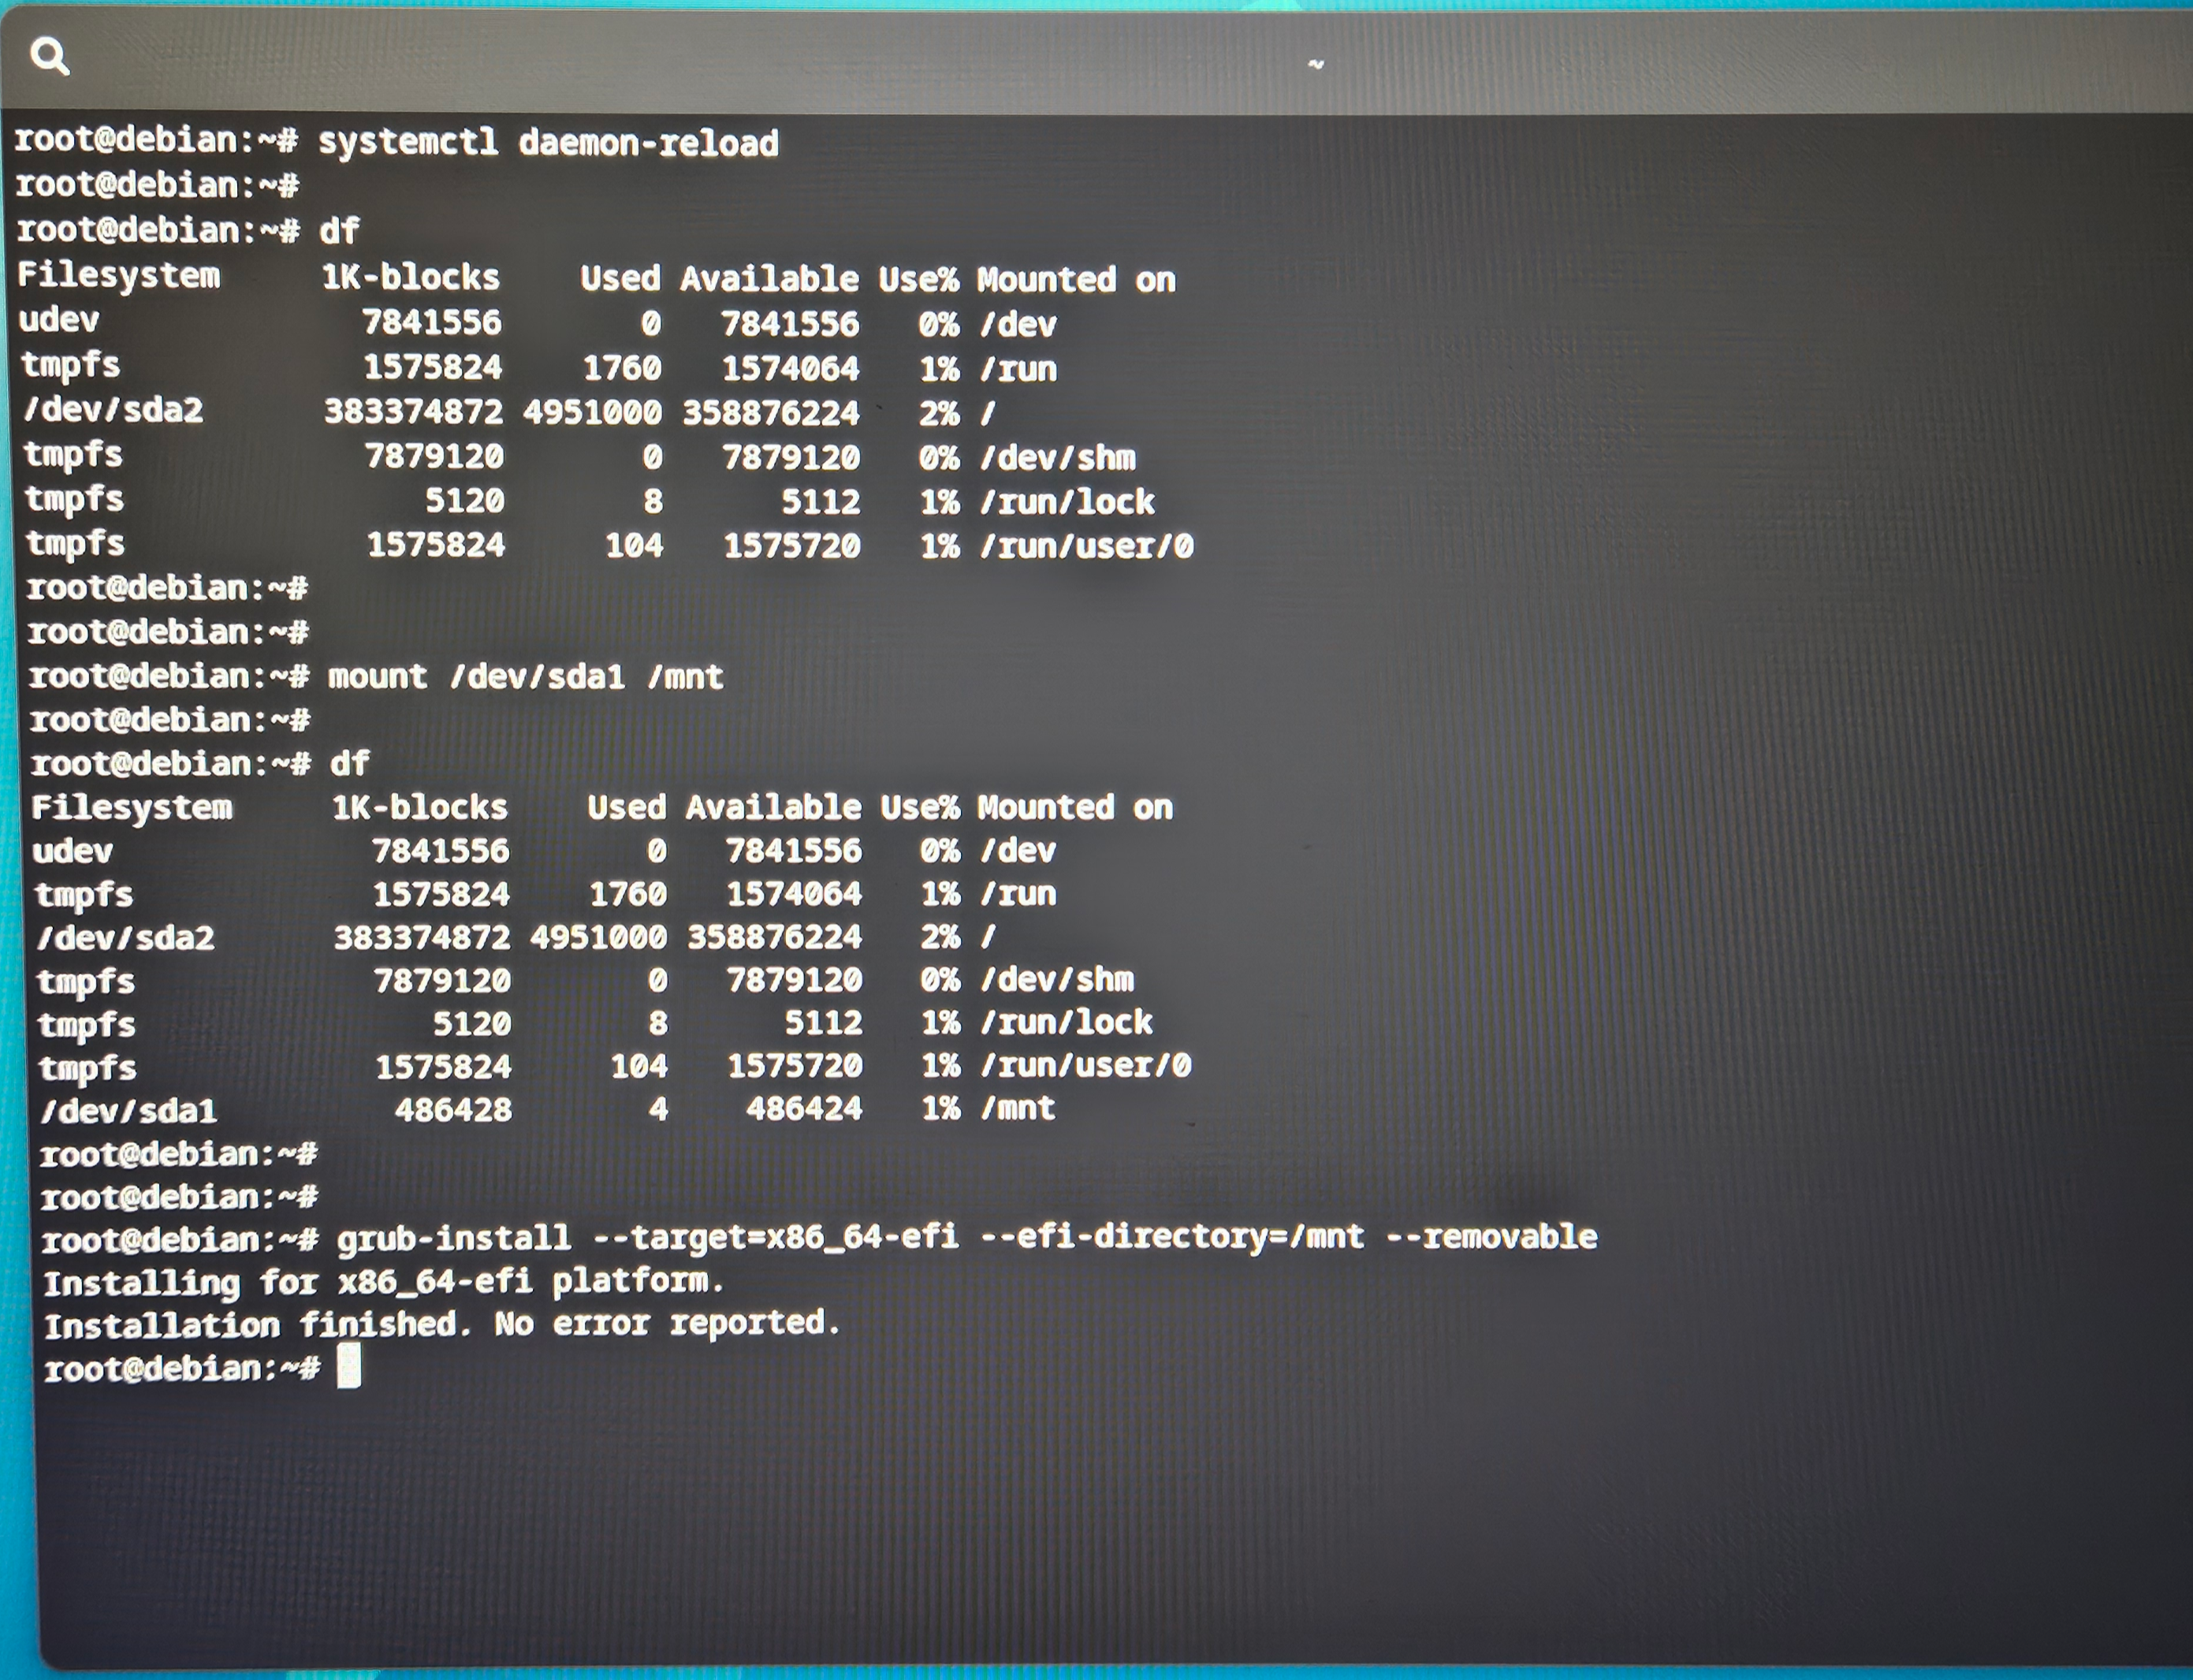
Task: Click the --removable flag text
Action: [x=1491, y=1237]
